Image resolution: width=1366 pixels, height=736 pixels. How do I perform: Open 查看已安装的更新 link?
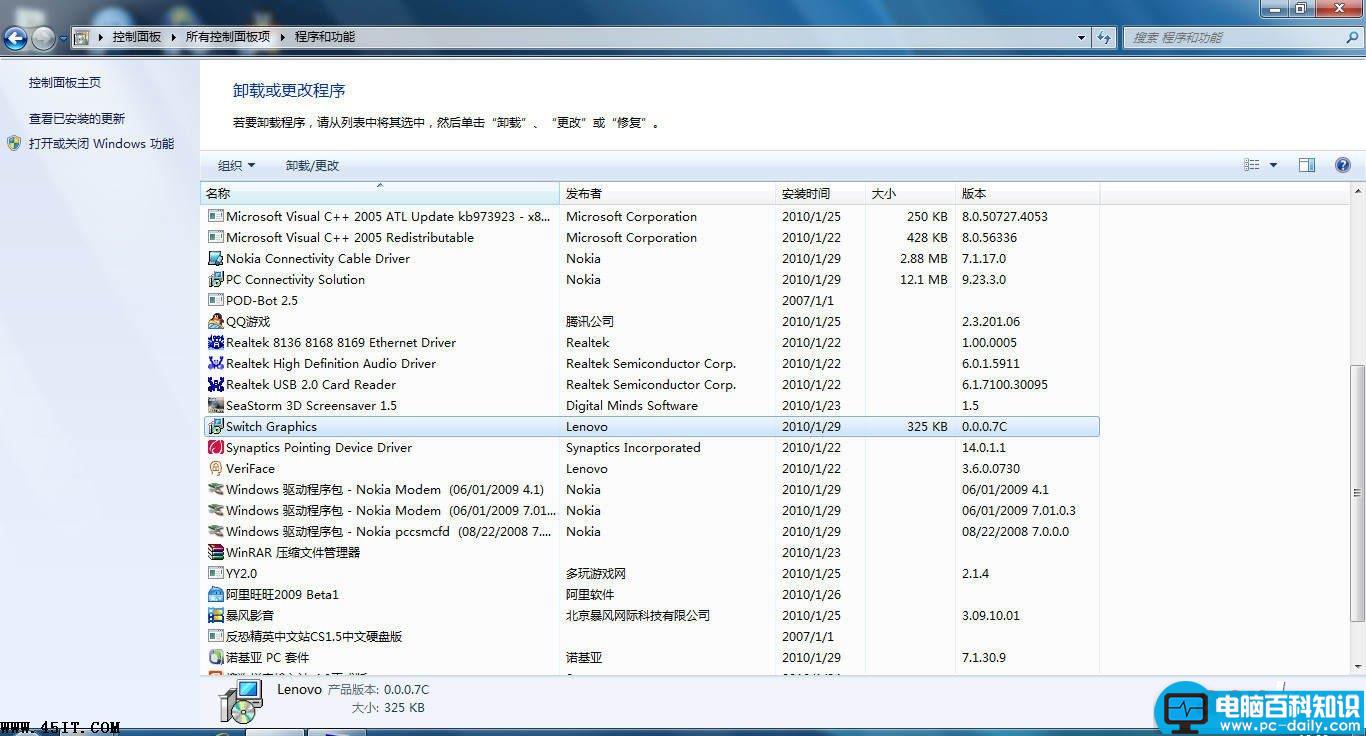click(x=77, y=118)
